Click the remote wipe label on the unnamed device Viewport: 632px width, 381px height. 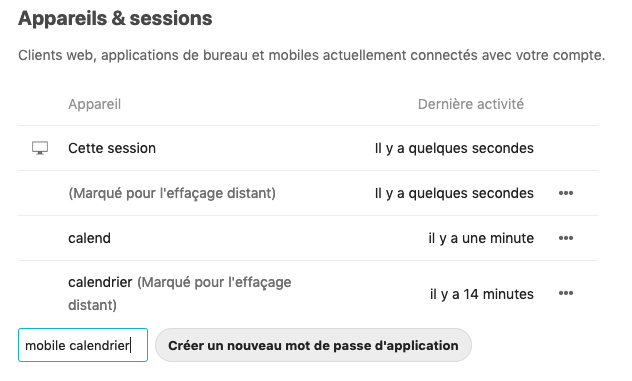click(172, 193)
